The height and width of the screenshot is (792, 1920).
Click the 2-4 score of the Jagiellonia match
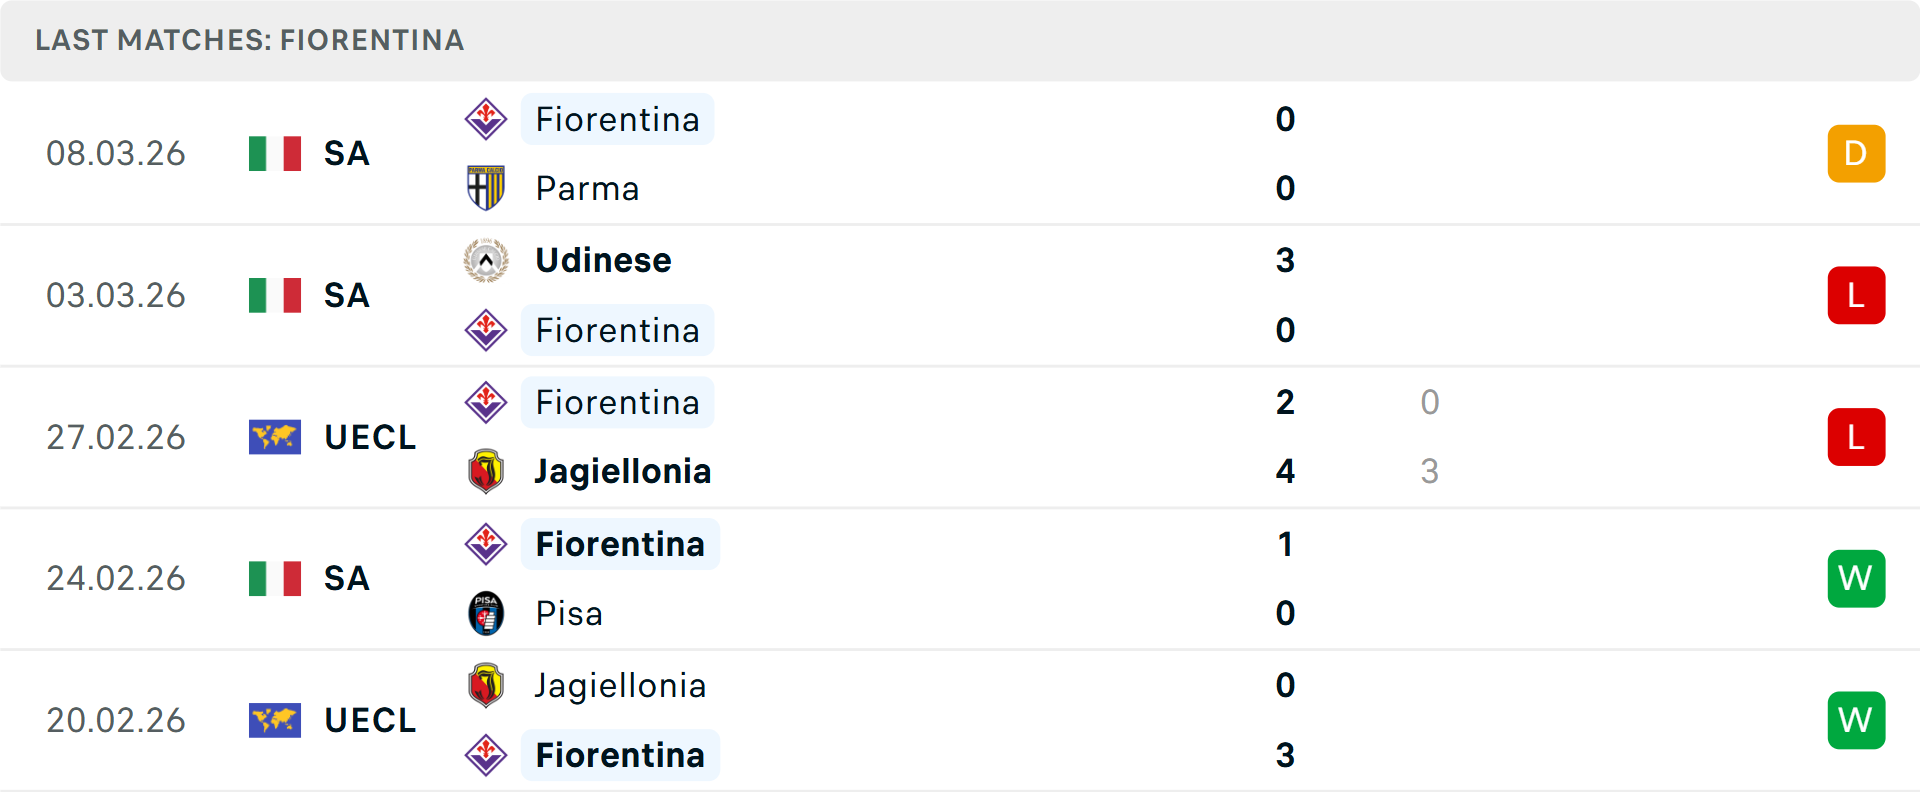1285,437
